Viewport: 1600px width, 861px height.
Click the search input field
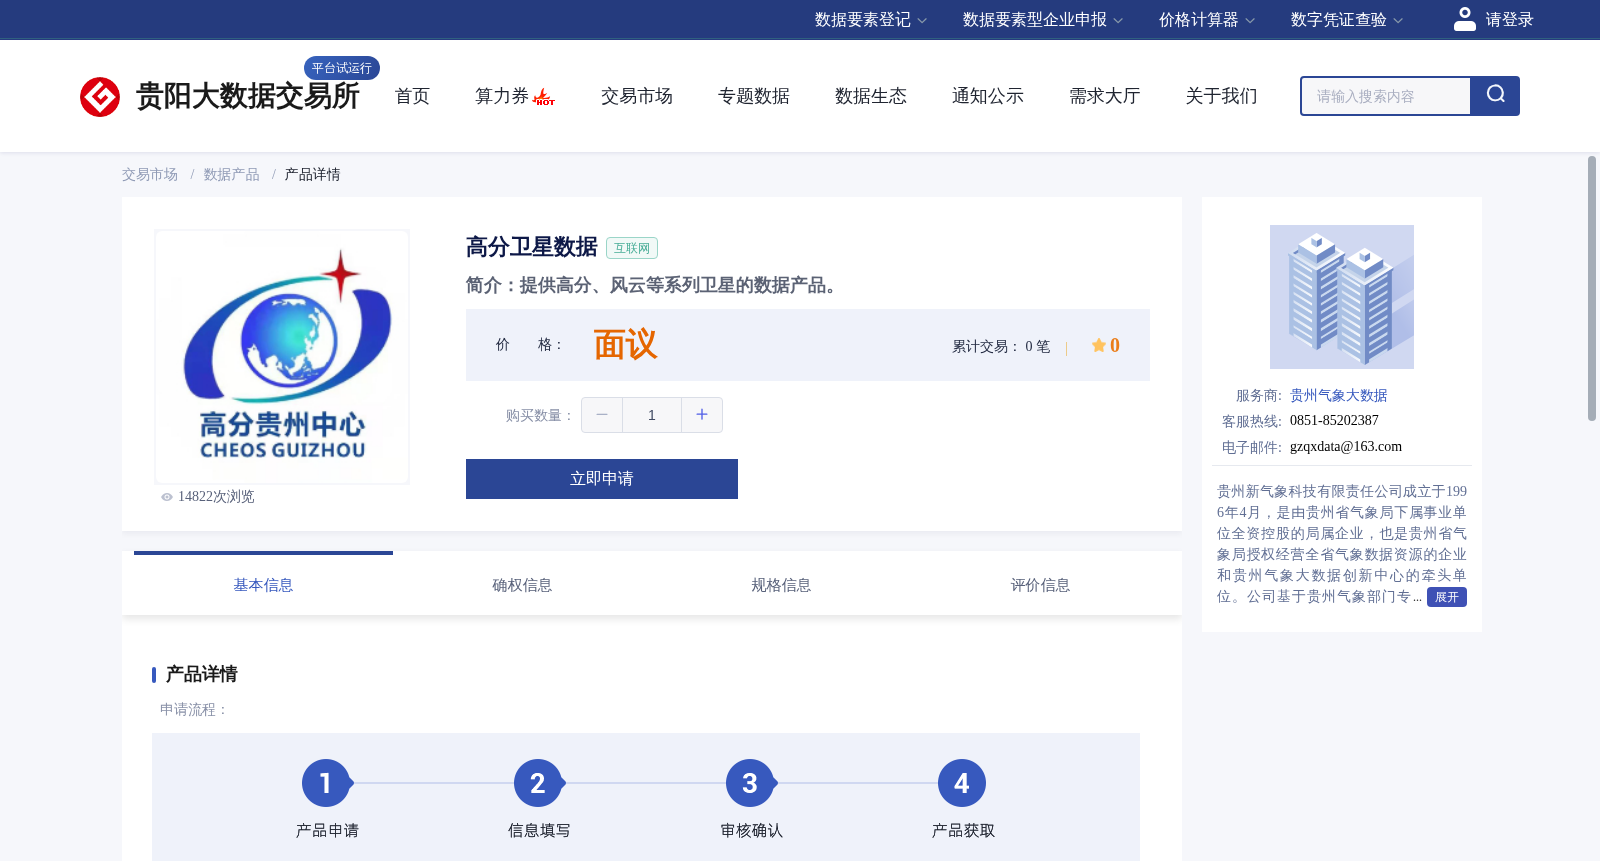(1386, 96)
